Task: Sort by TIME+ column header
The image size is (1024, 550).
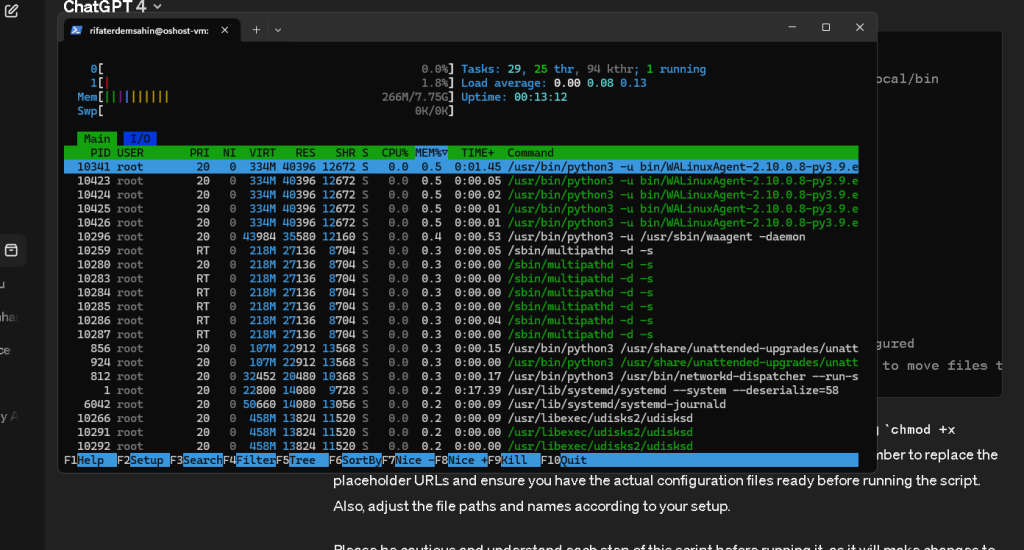Action: [x=477, y=153]
